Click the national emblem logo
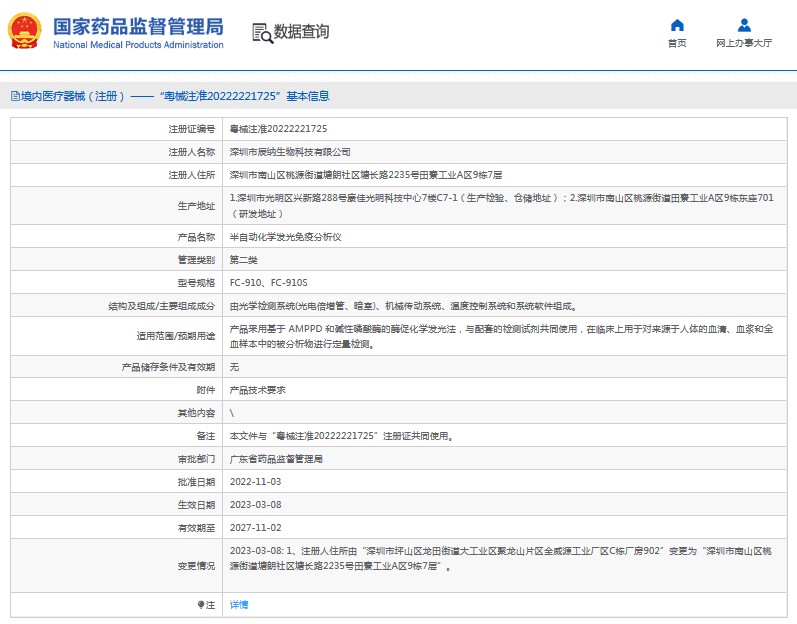 tap(24, 31)
